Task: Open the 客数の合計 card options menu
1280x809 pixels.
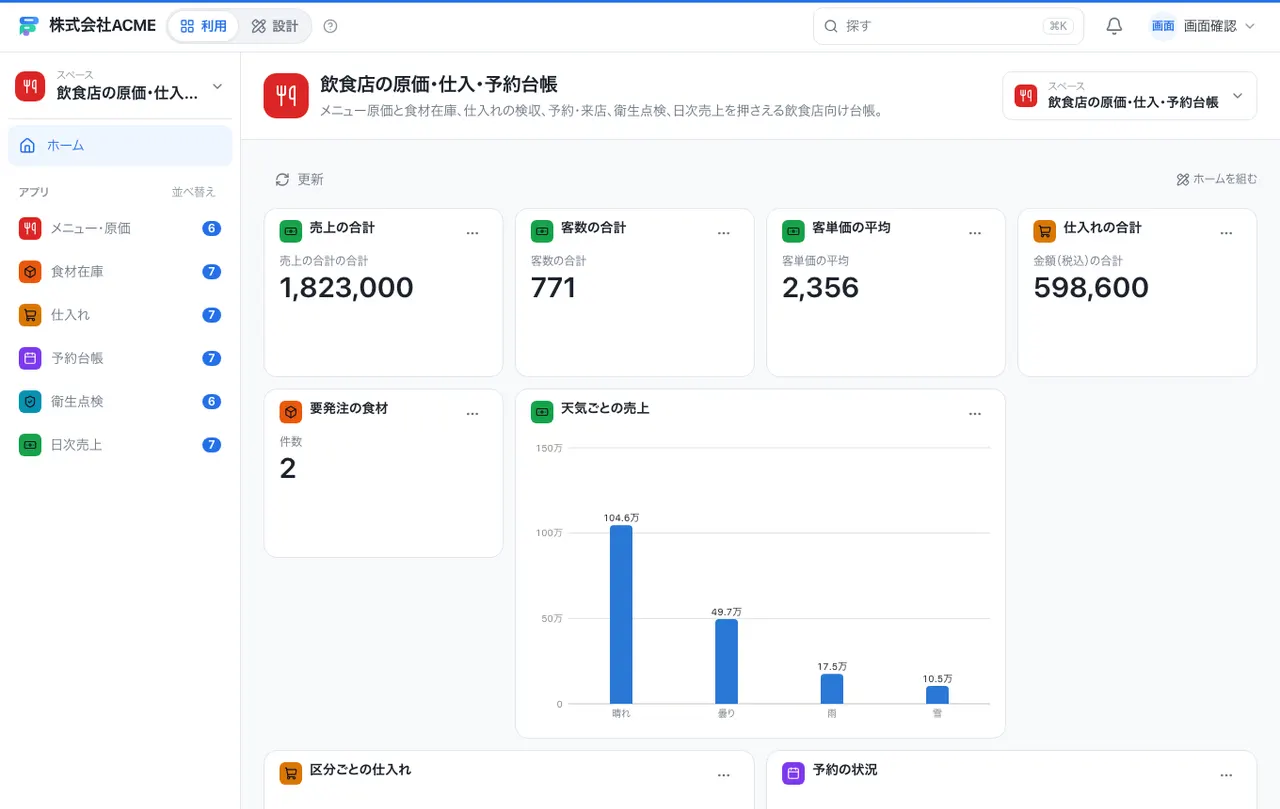Action: click(724, 233)
